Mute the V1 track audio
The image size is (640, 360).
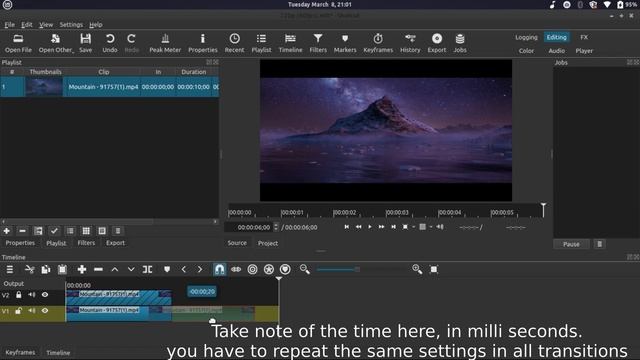[x=31, y=311]
